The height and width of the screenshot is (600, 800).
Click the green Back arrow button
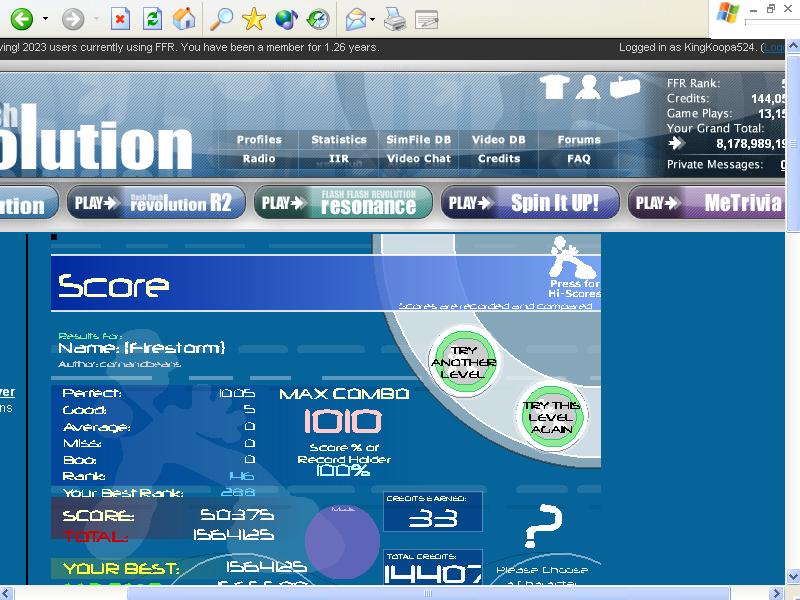point(22,20)
